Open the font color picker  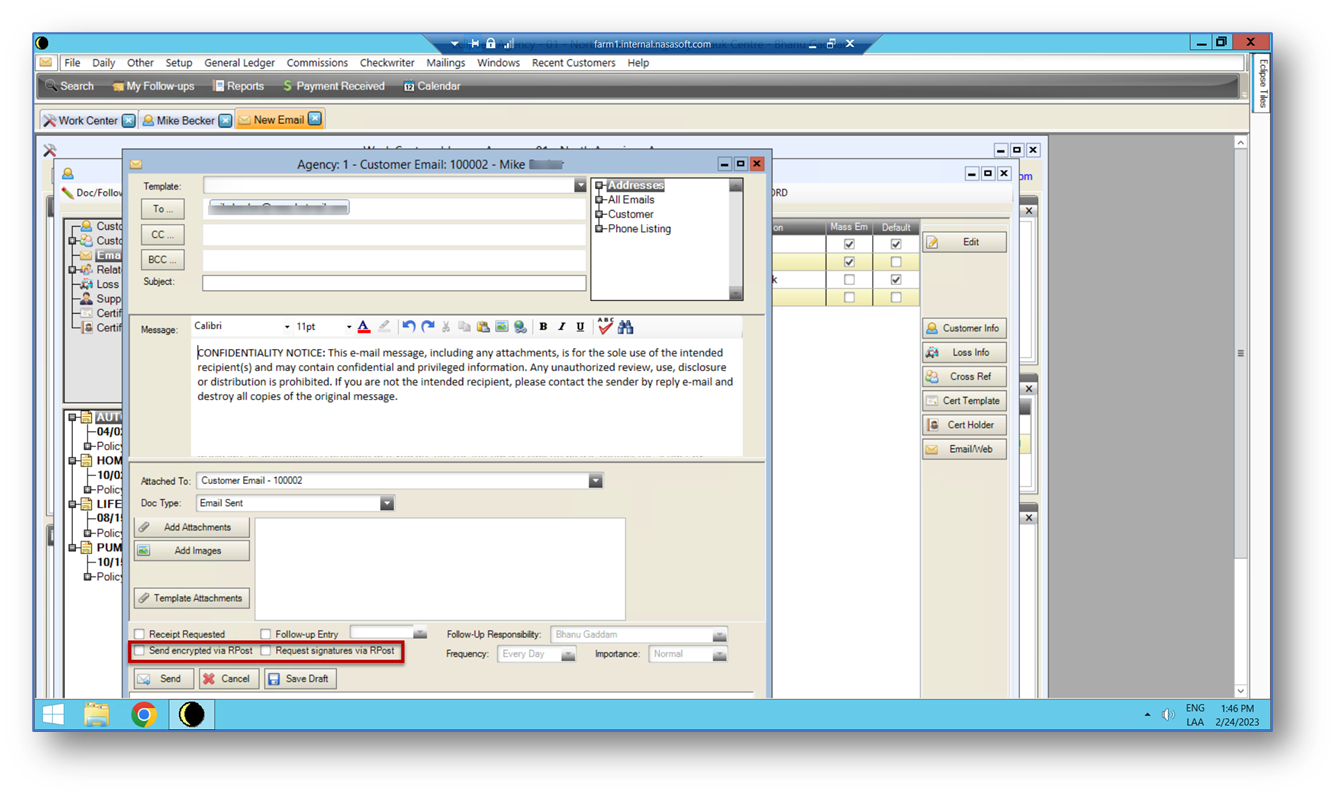point(364,327)
